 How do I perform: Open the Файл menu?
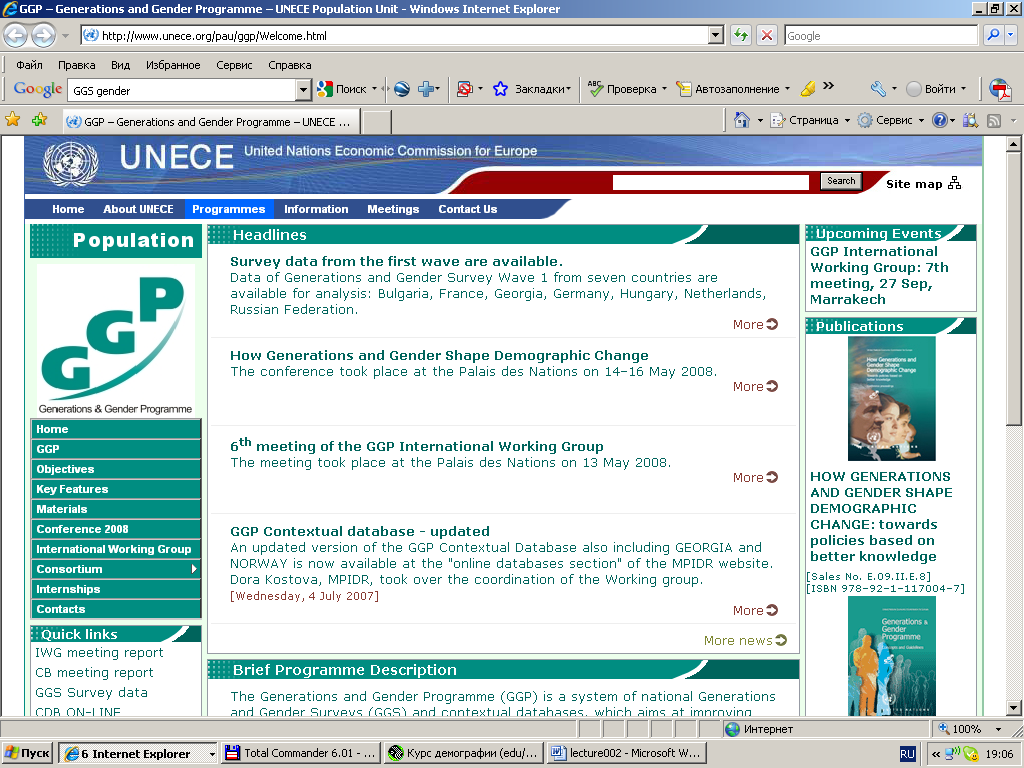click(29, 65)
